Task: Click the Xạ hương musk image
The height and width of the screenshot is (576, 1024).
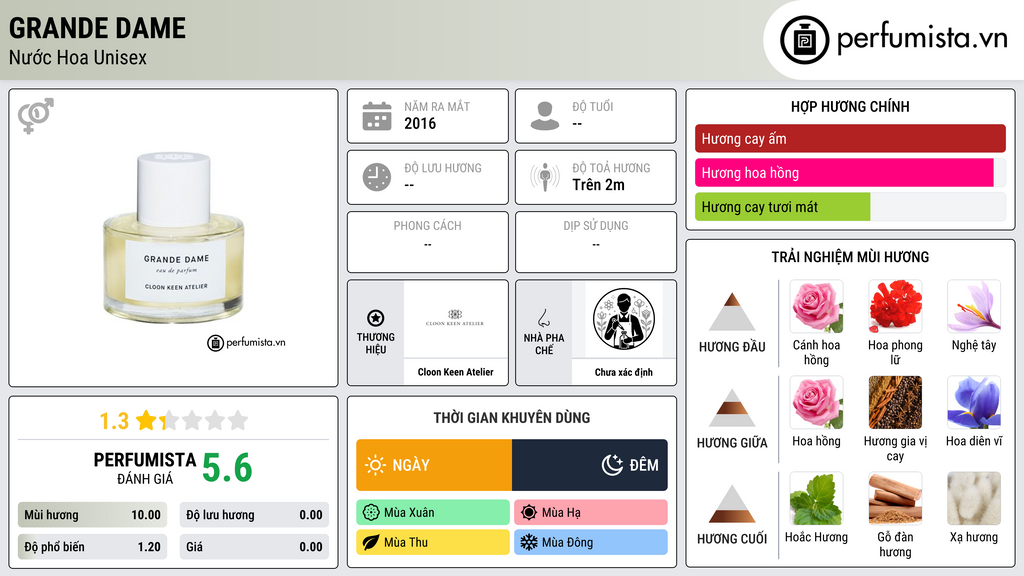Action: (x=974, y=499)
